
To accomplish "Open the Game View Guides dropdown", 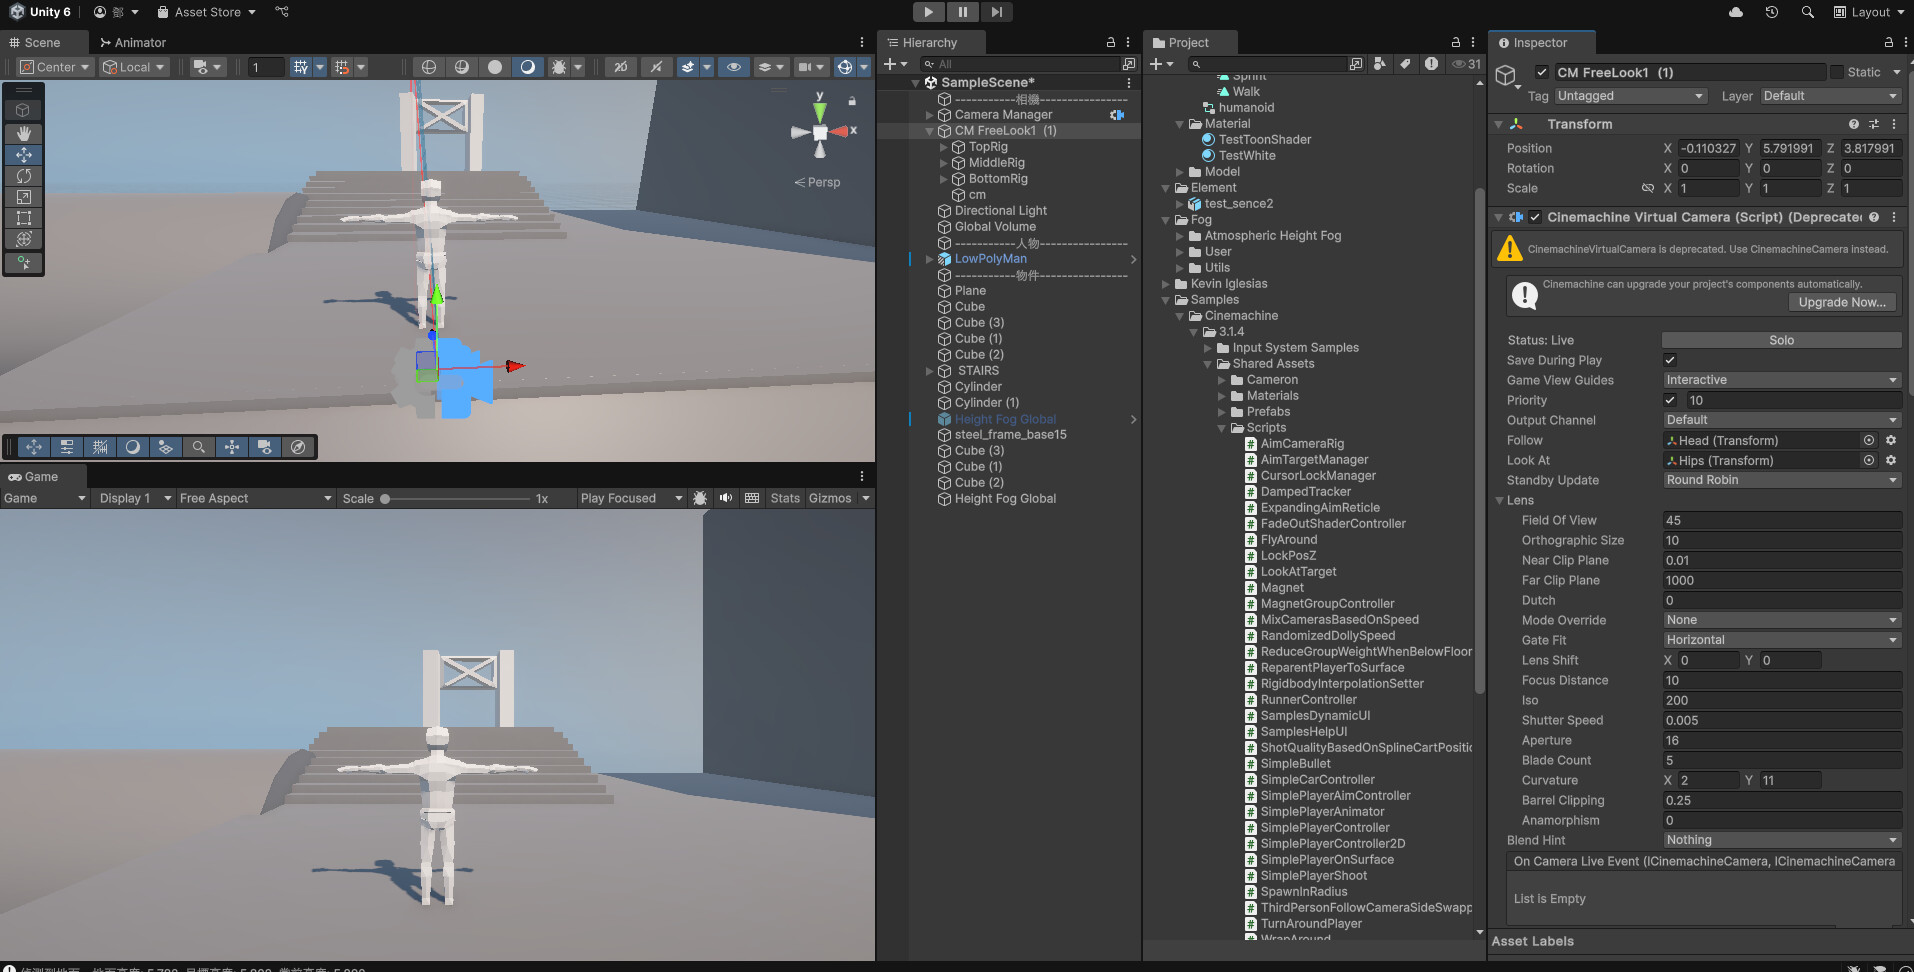I will [1782, 380].
